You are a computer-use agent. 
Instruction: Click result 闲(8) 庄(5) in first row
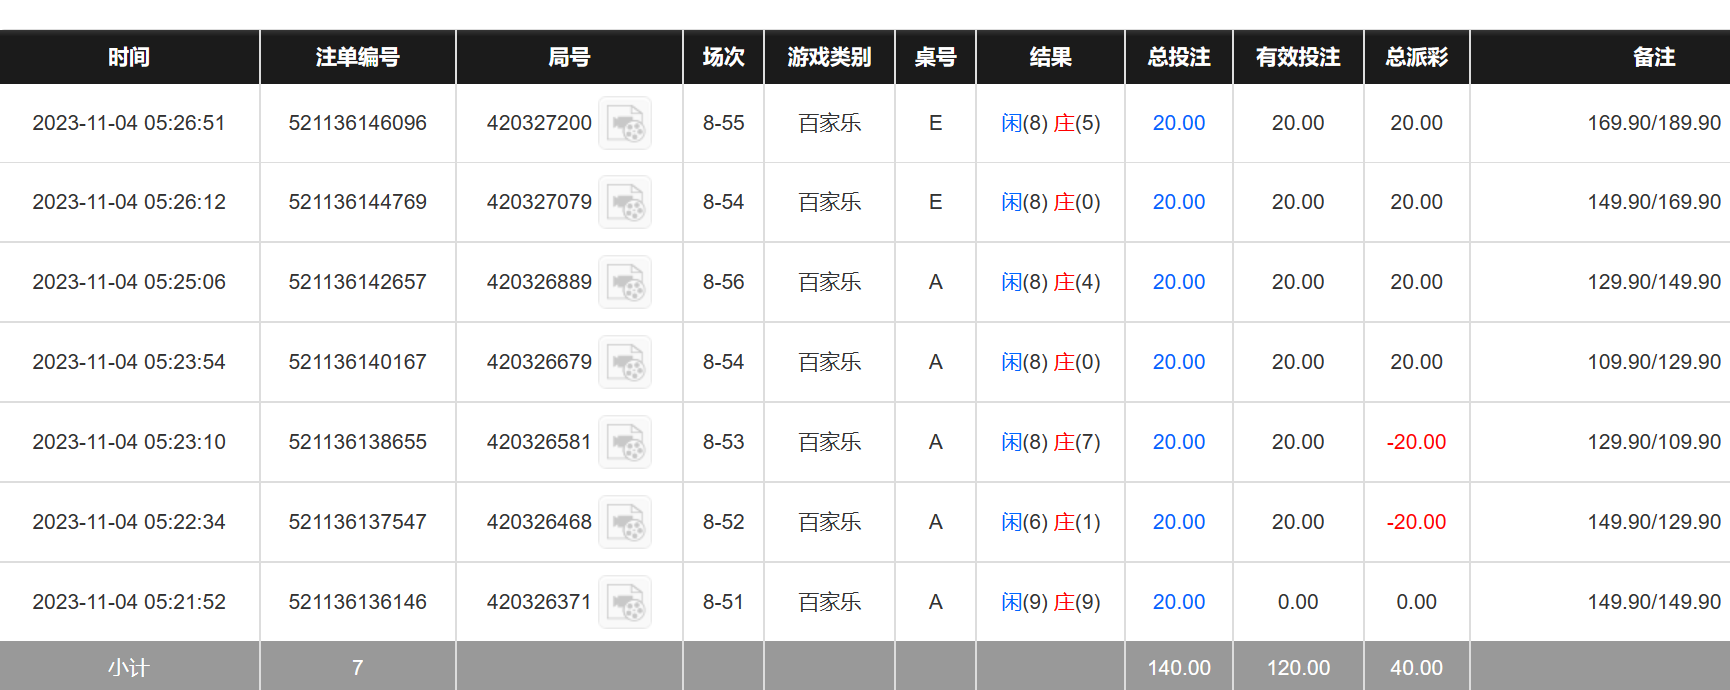coord(1050,123)
